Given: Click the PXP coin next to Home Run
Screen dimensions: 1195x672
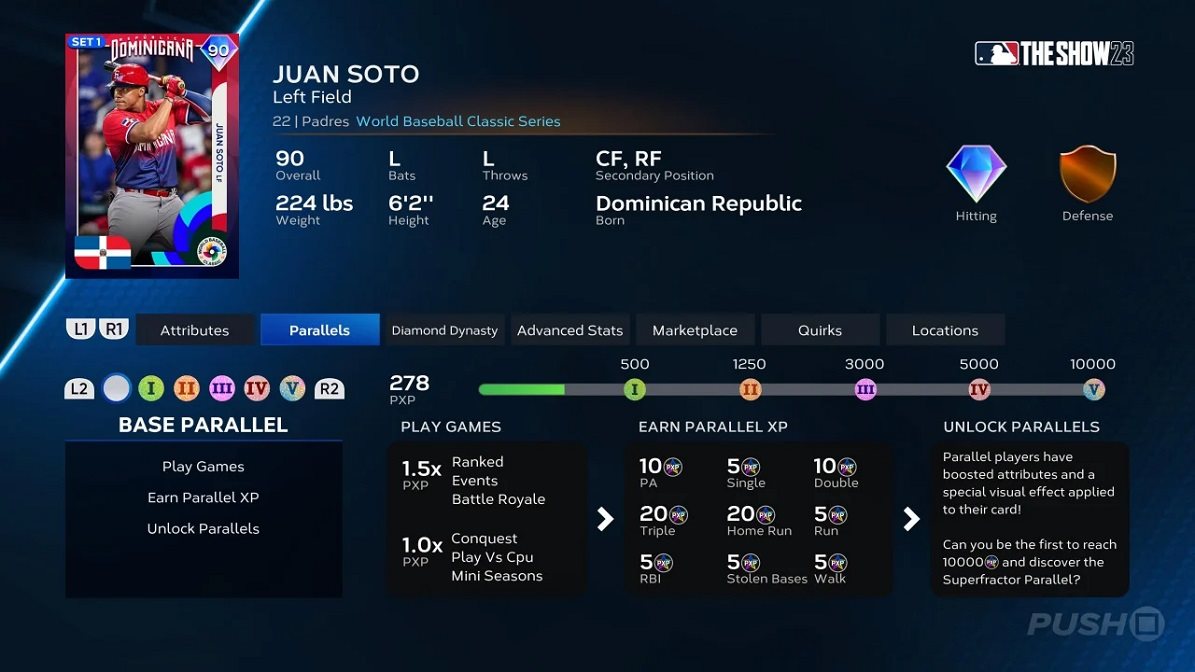Looking at the screenshot, I should [x=766, y=515].
